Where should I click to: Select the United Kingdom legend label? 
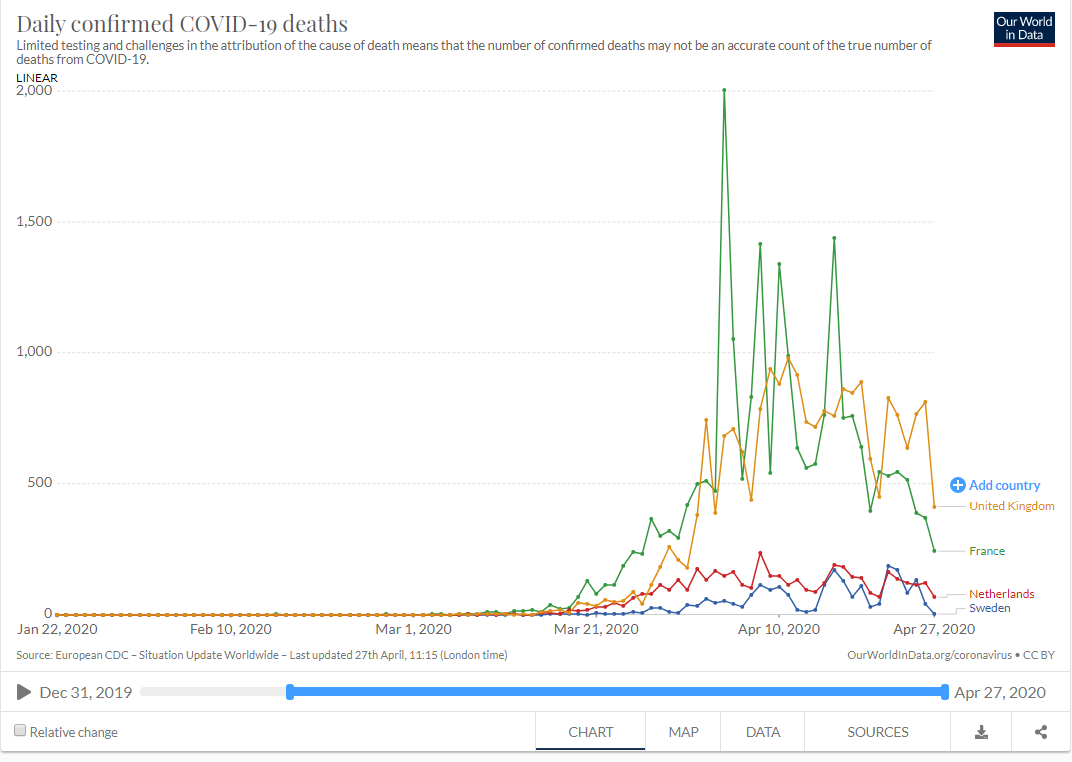(x=1011, y=506)
